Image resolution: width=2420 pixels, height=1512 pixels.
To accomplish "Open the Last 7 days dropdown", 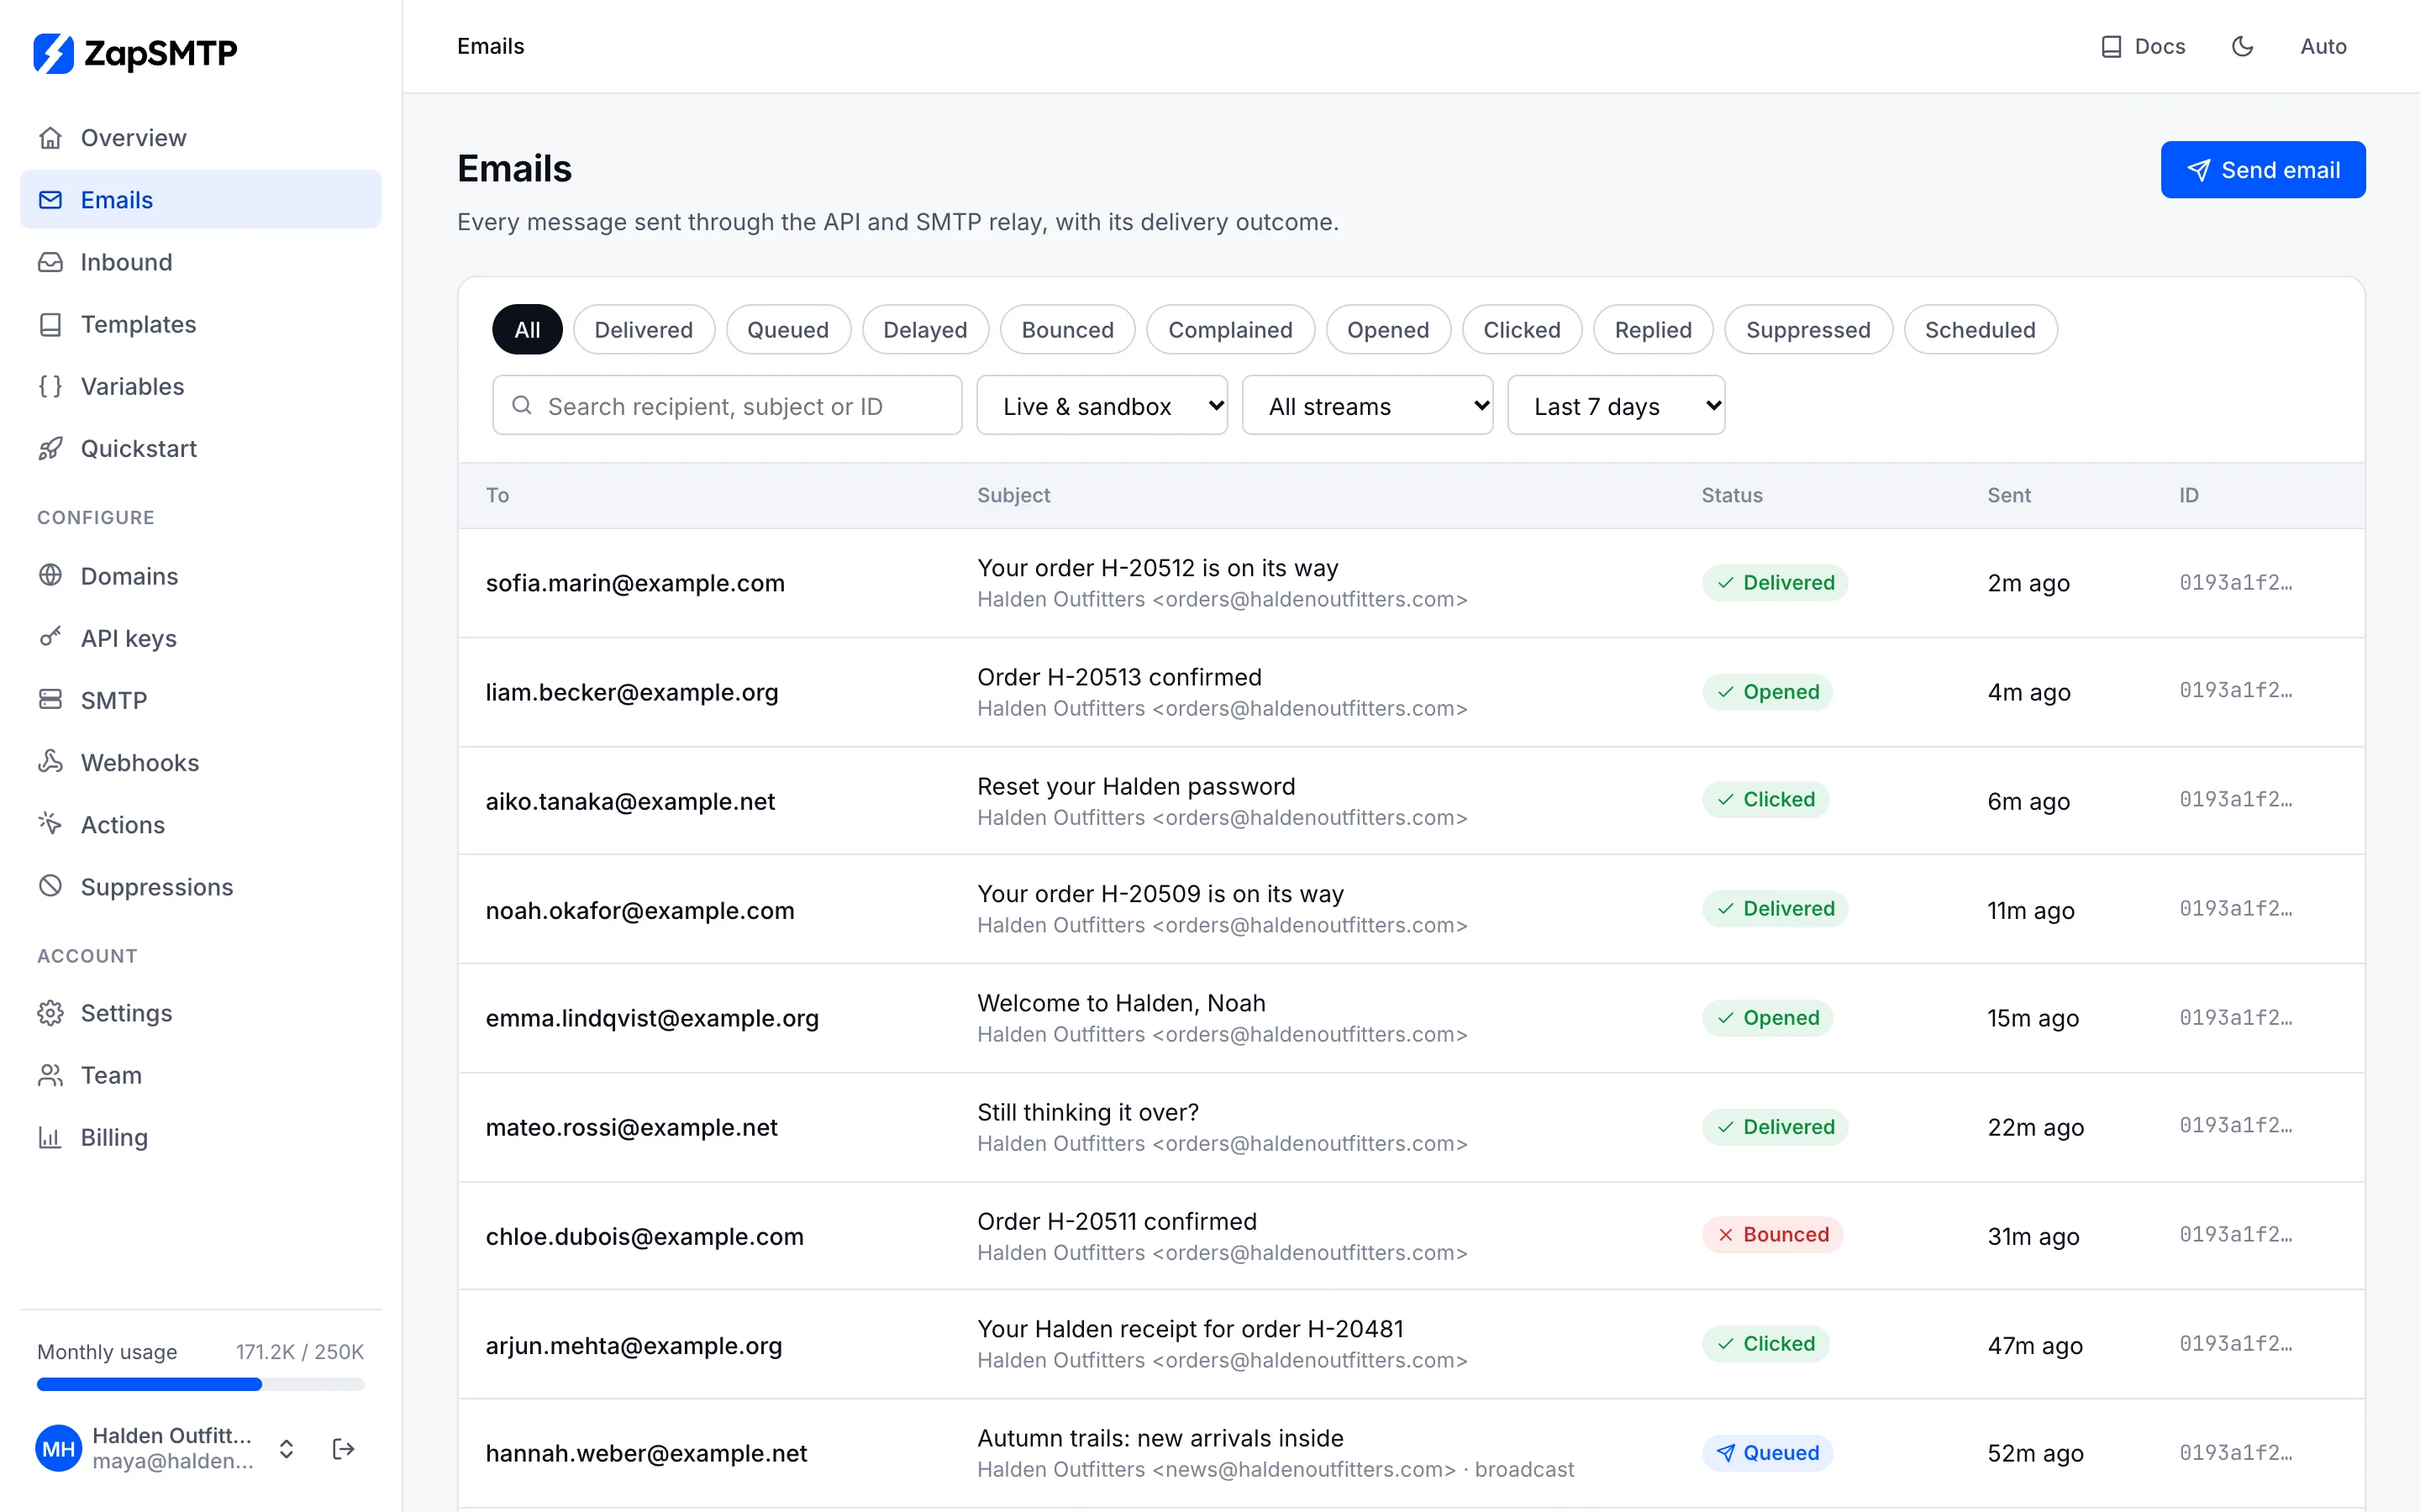I will [1616, 405].
